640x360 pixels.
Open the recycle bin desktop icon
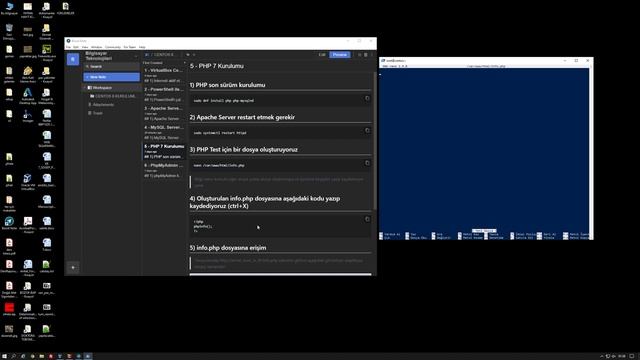pyautogui.click(x=9, y=31)
